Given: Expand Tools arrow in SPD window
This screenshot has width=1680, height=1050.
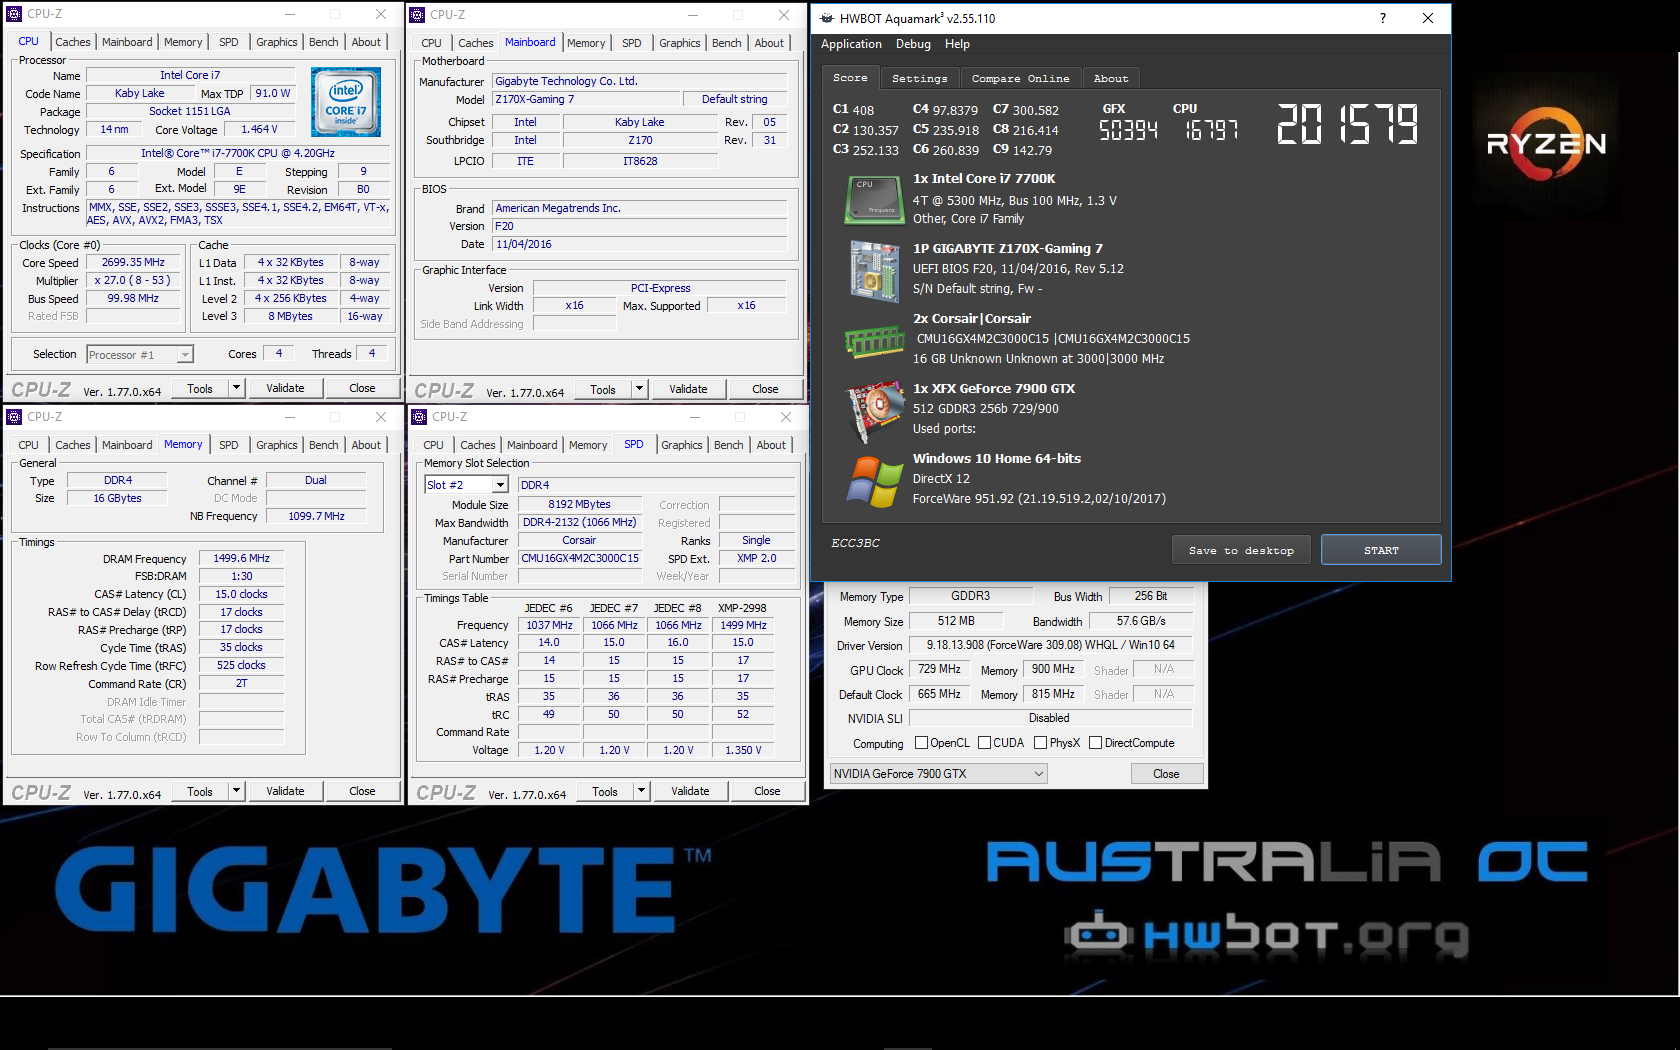Looking at the screenshot, I should [642, 791].
